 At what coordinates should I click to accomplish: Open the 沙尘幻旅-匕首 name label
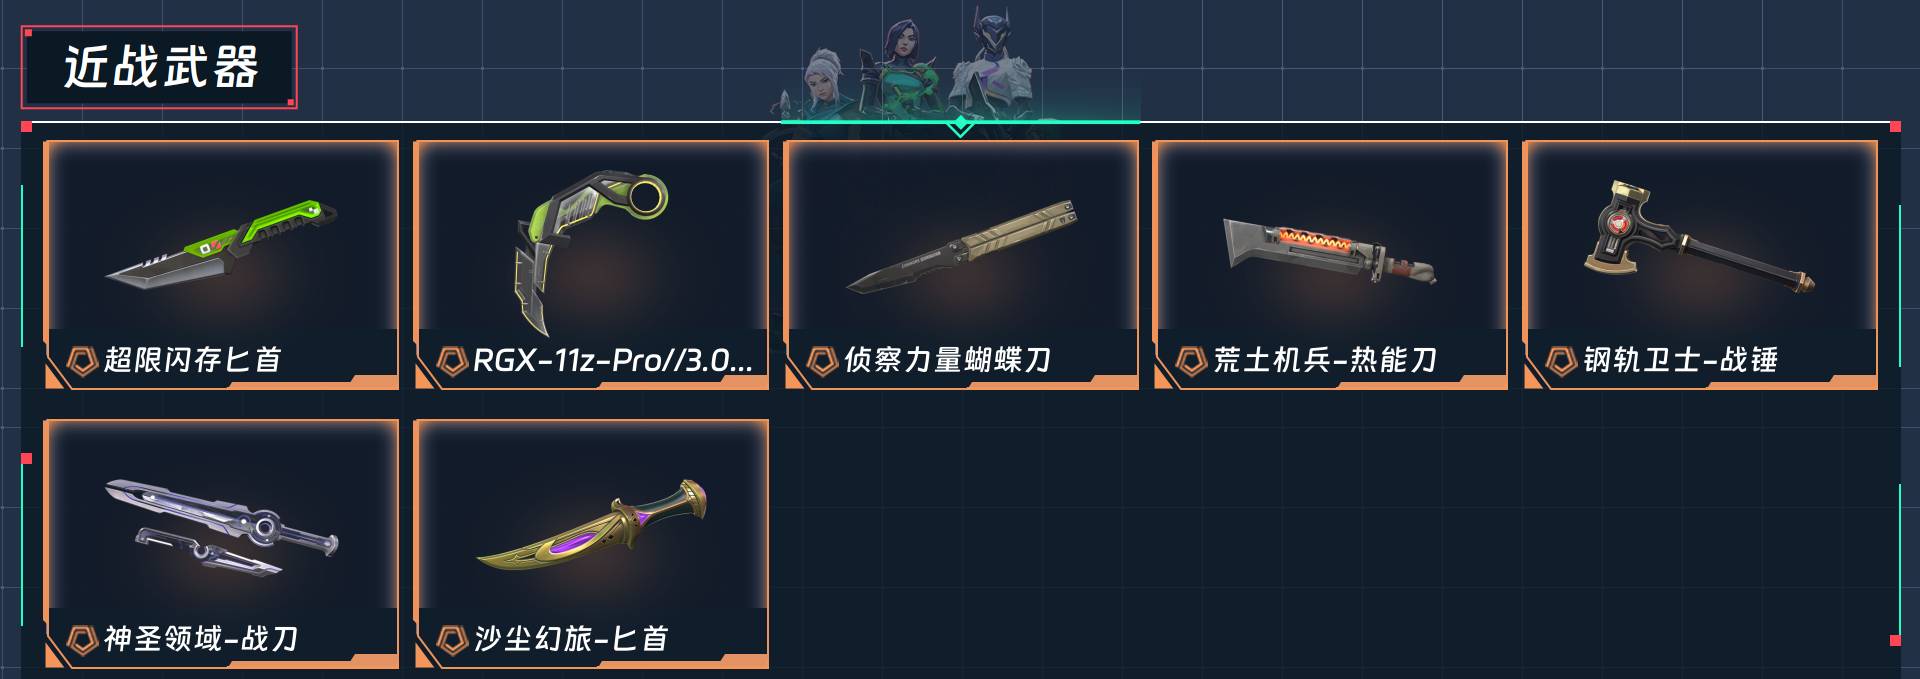click(x=570, y=639)
